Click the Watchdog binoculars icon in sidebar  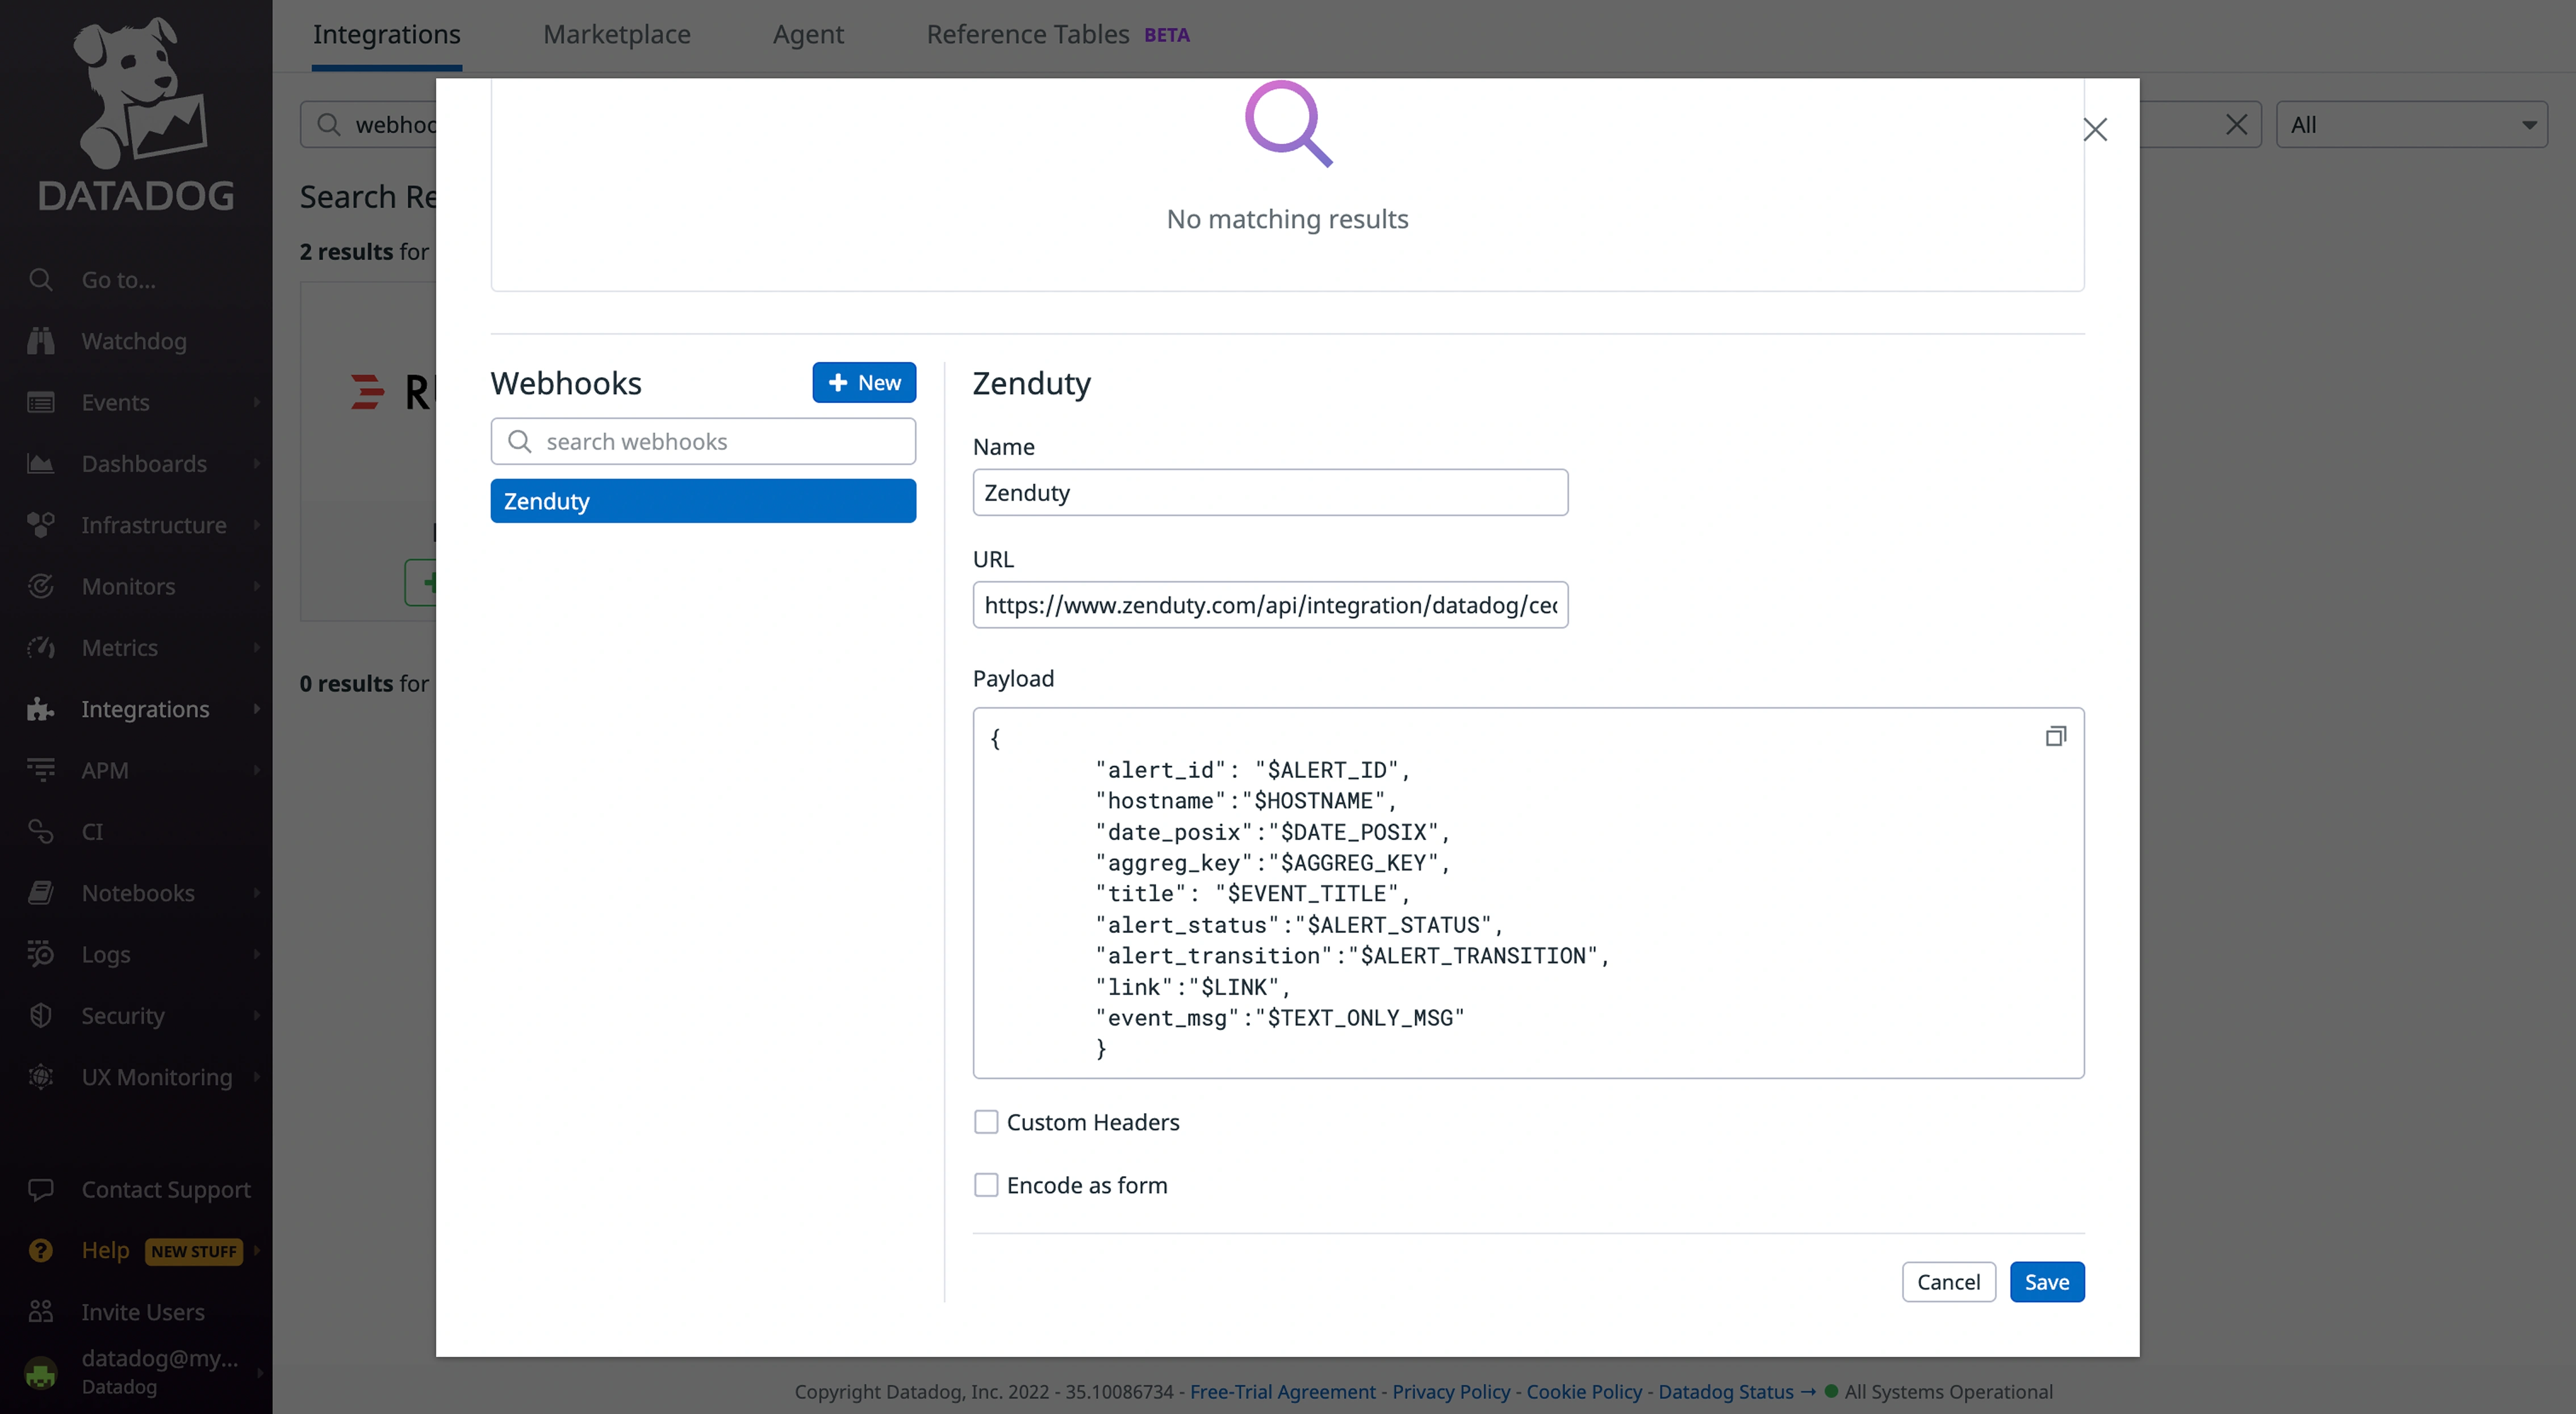40,341
